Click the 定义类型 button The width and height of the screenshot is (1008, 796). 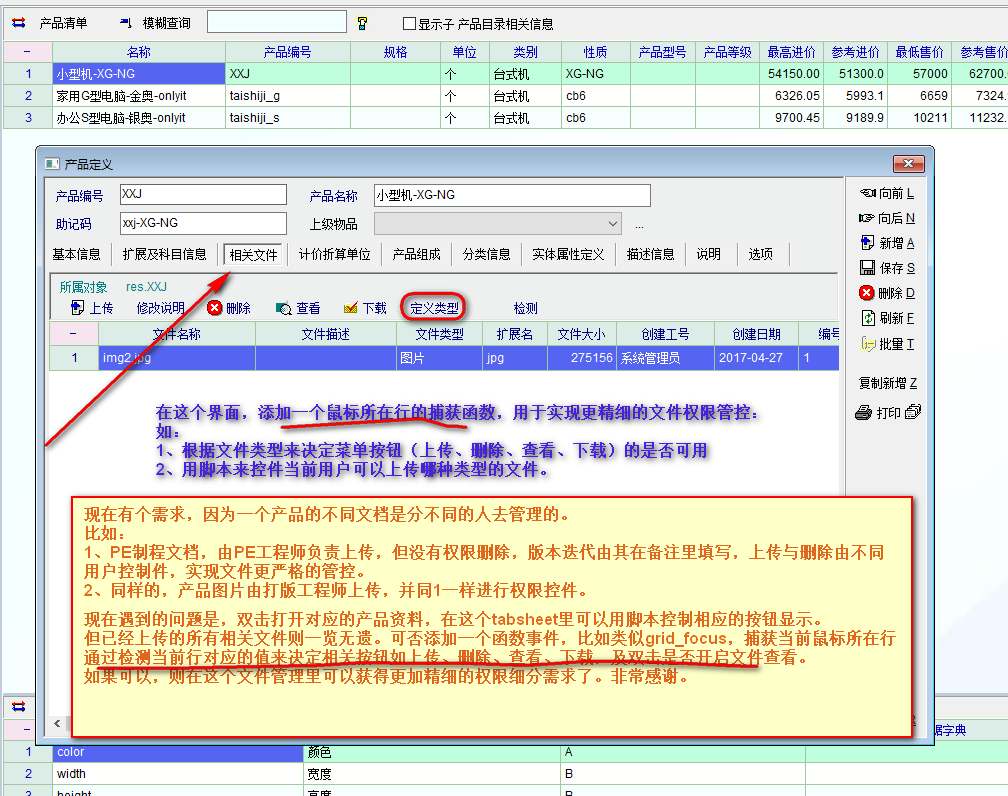(434, 308)
